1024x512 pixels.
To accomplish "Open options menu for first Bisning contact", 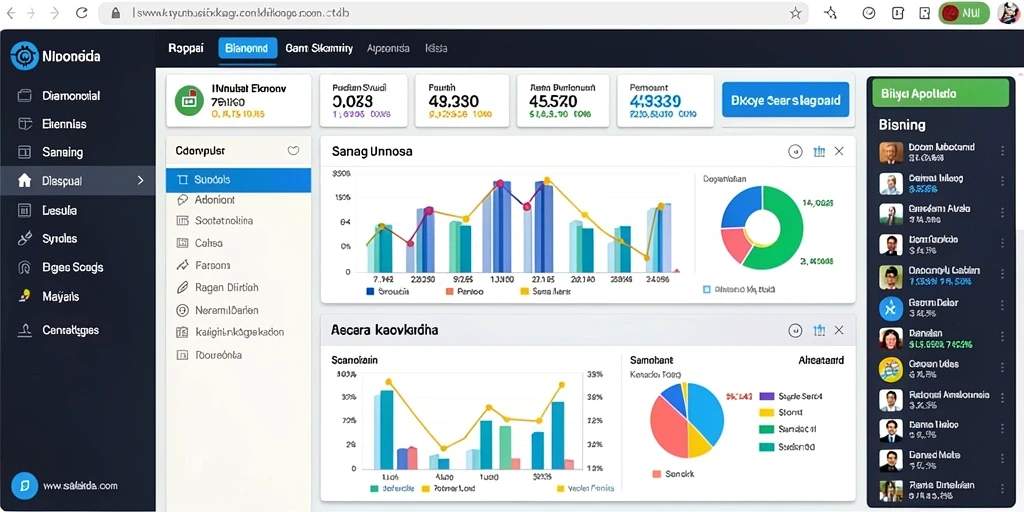I will tap(1002, 152).
